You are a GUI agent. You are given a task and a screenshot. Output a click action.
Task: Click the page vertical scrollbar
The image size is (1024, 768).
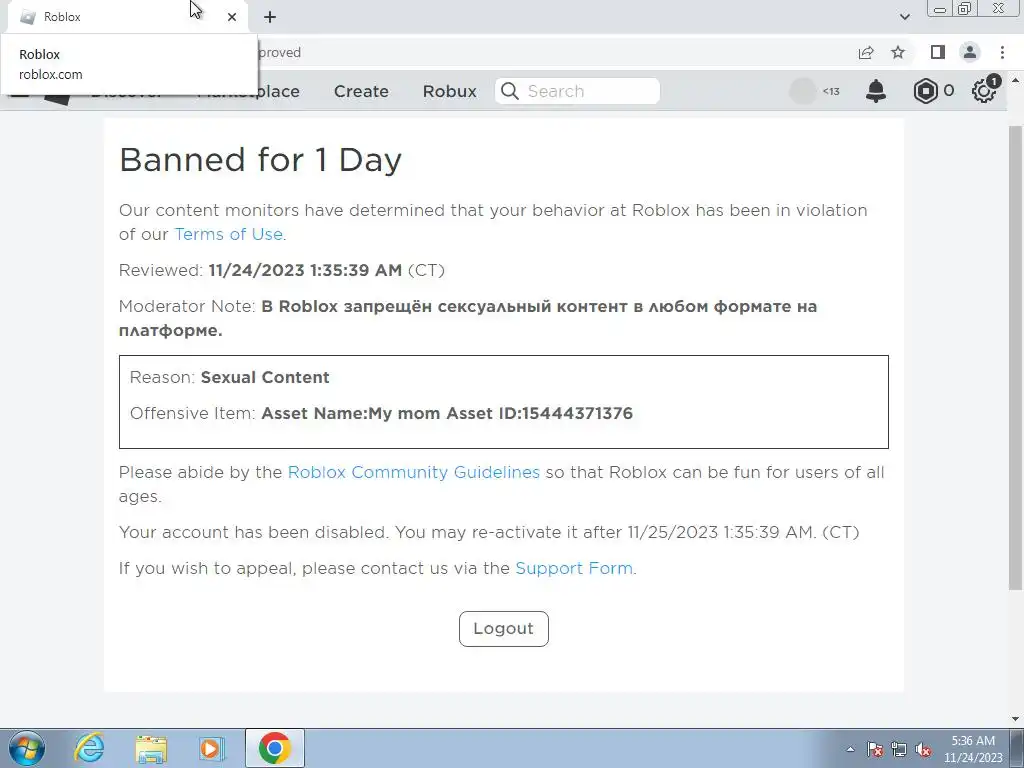tap(1016, 356)
